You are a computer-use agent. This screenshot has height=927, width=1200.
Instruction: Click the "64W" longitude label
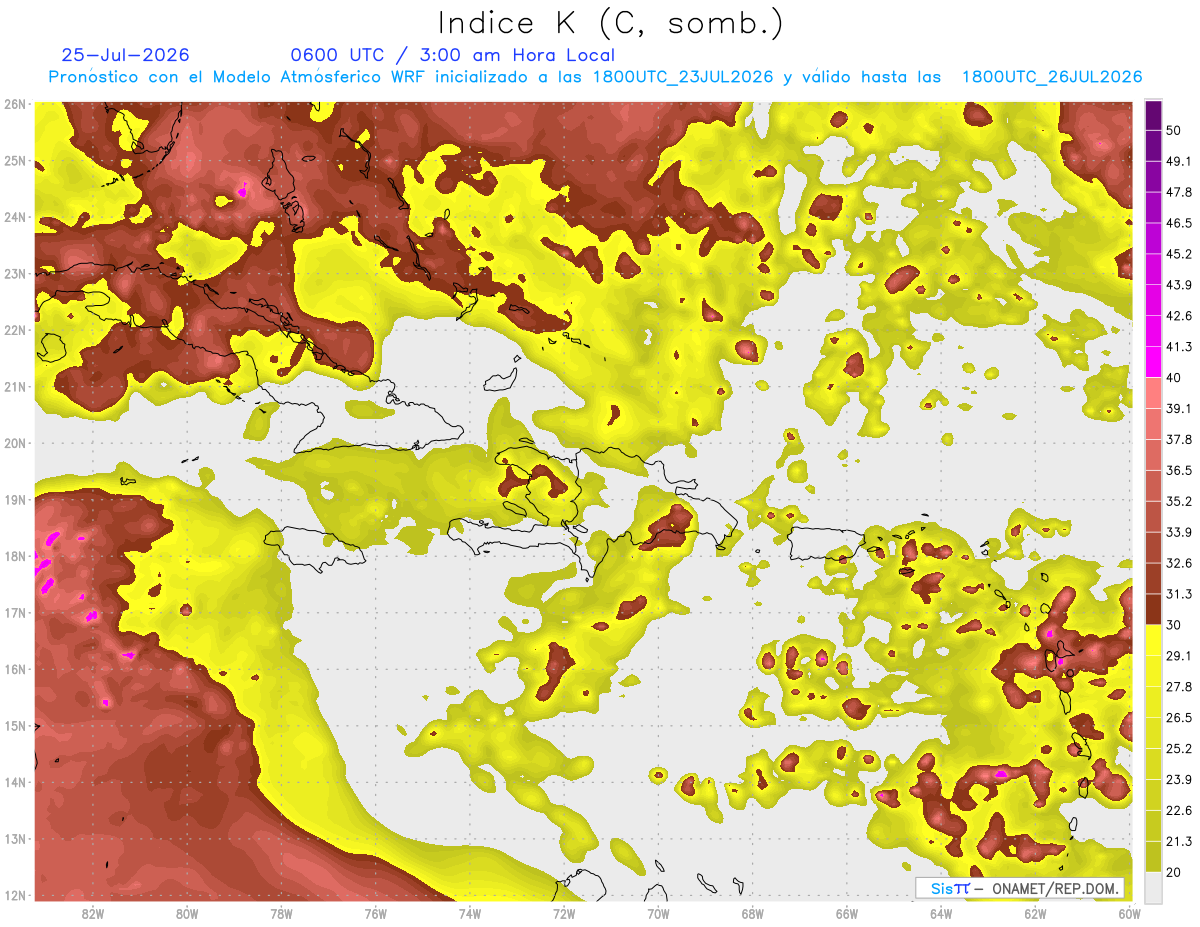[x=941, y=913]
